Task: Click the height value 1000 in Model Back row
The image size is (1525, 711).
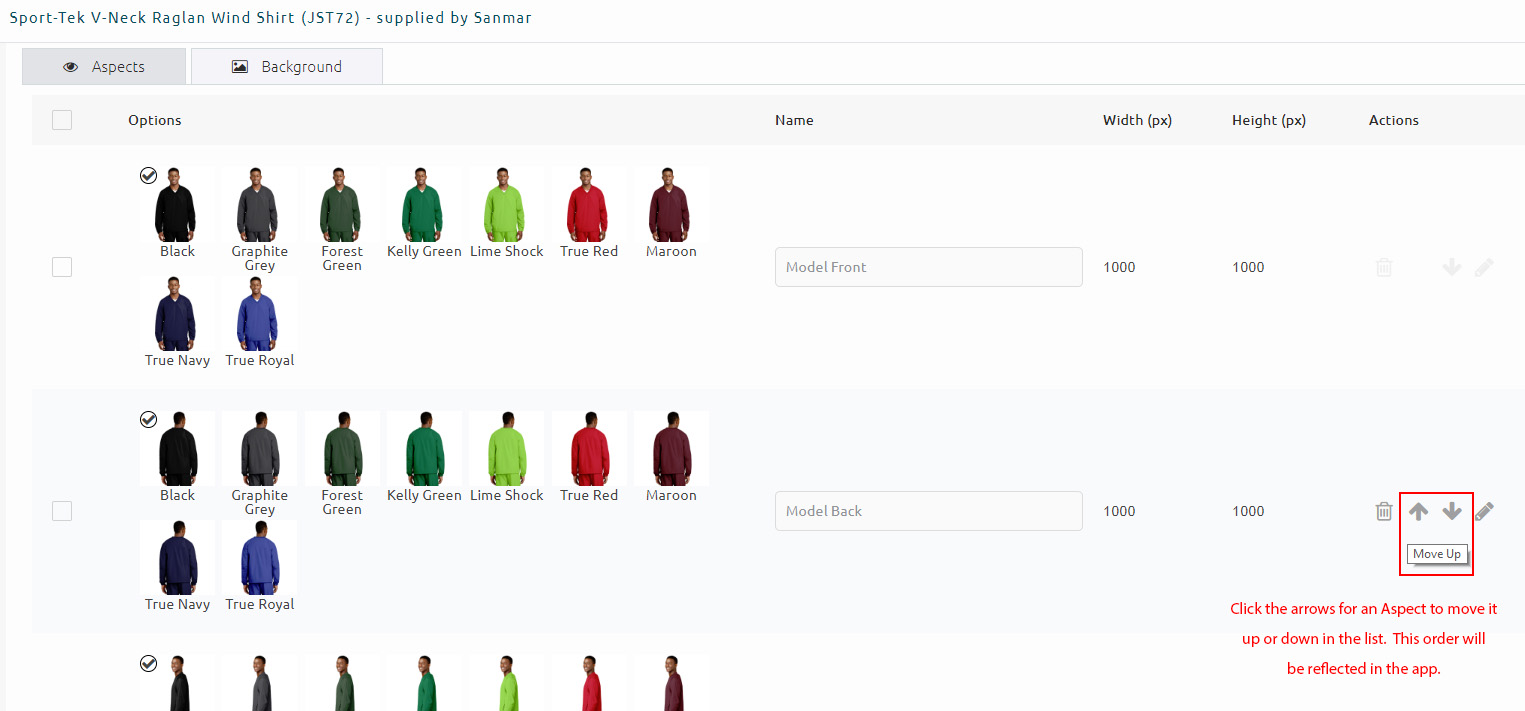Action: [1248, 511]
